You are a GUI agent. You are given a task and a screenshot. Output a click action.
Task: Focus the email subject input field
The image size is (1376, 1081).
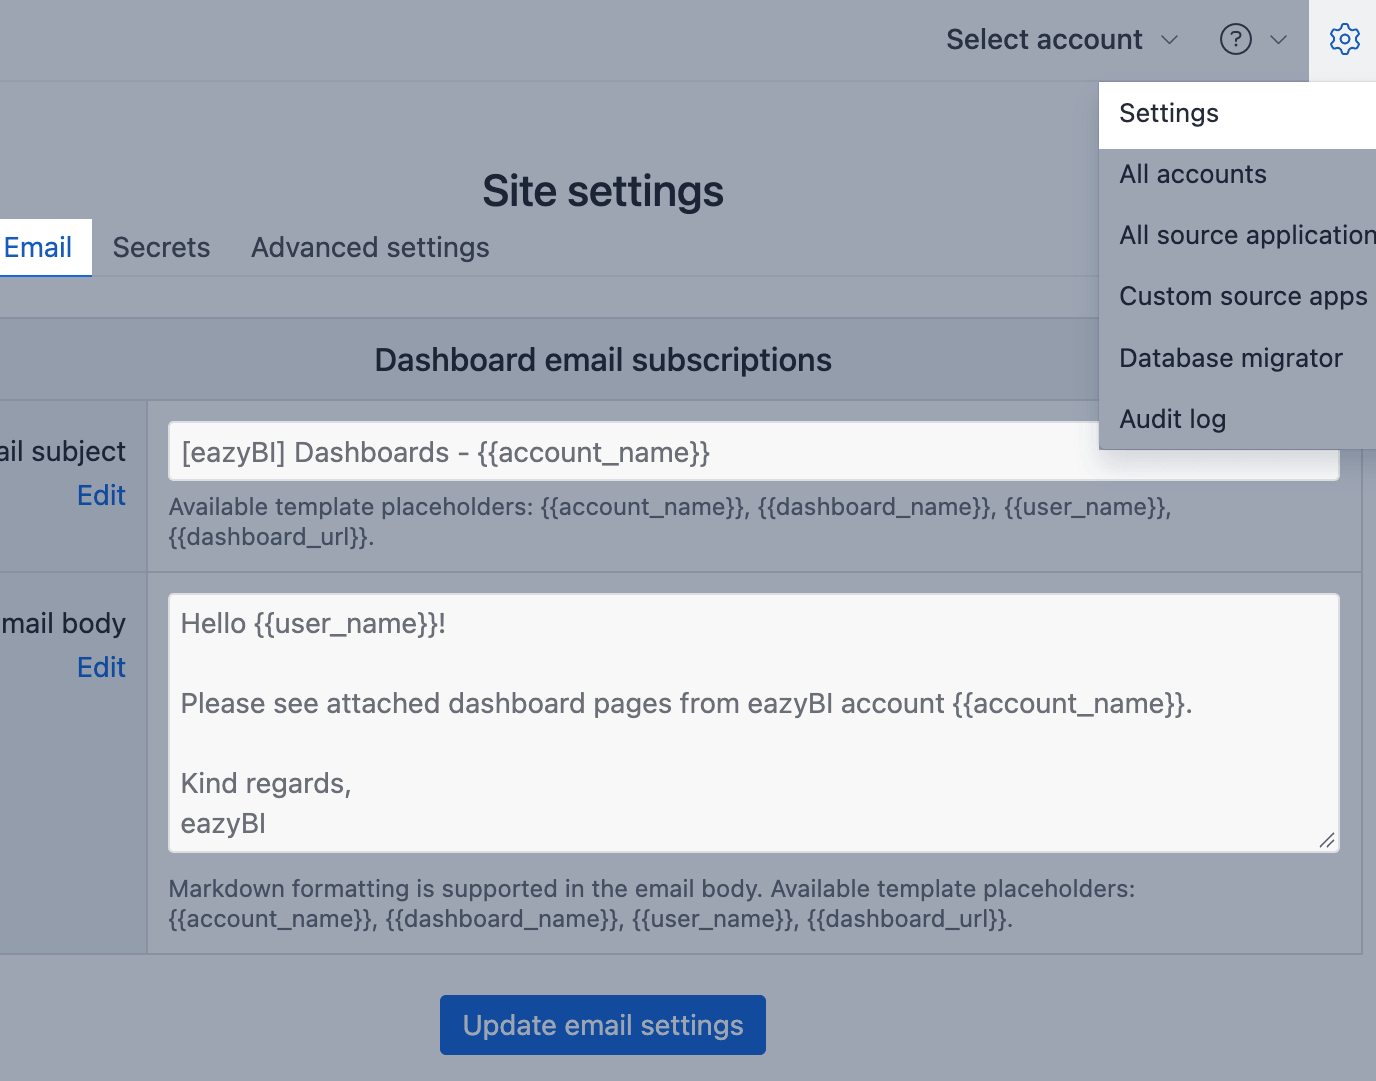click(x=754, y=452)
